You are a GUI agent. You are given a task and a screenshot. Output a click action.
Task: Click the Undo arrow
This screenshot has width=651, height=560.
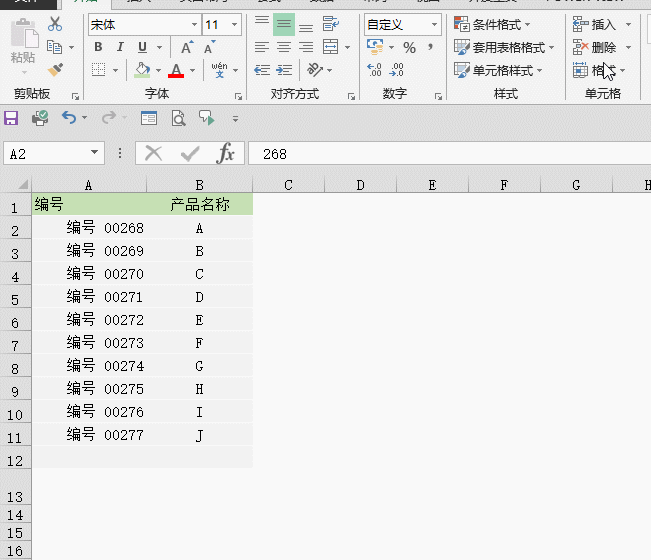69,118
